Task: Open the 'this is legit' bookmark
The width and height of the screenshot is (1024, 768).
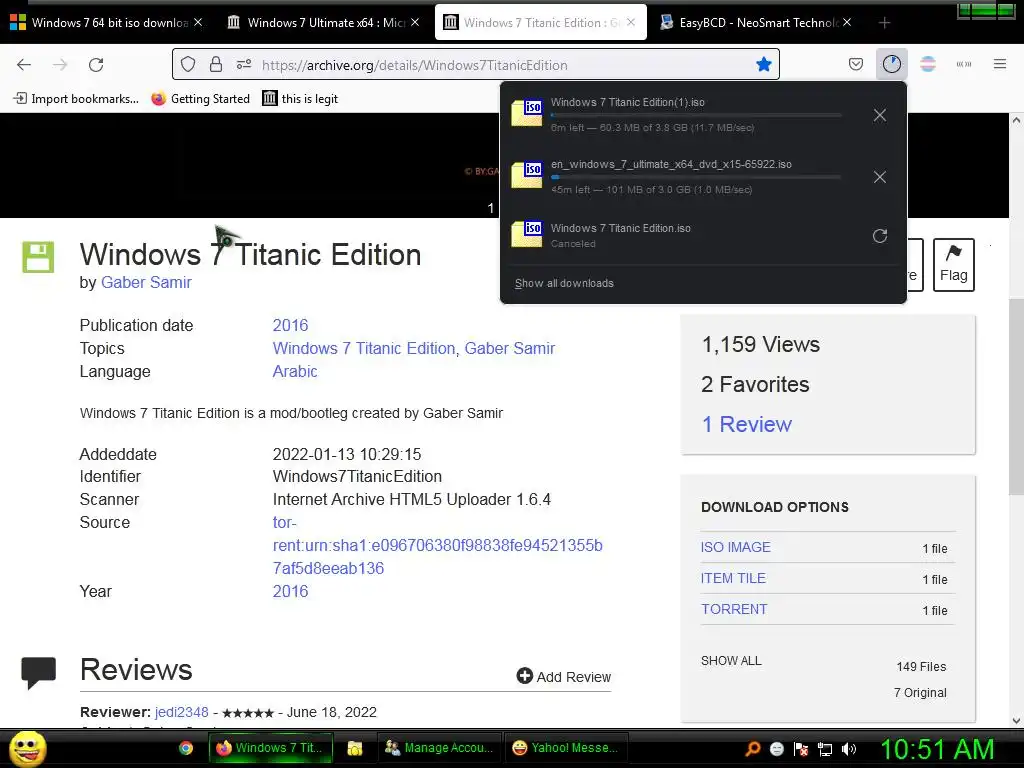Action: pos(300,99)
